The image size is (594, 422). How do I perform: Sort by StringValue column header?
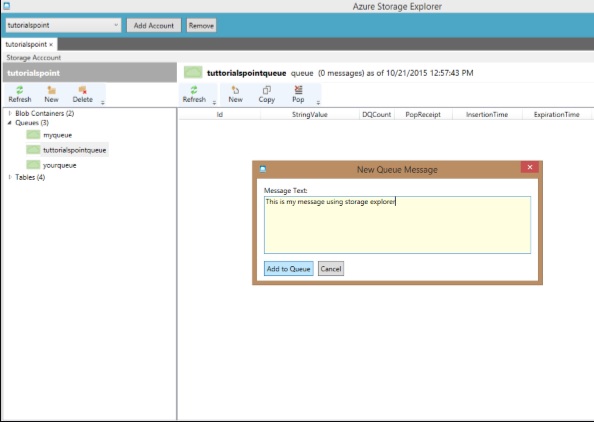pyautogui.click(x=310, y=114)
